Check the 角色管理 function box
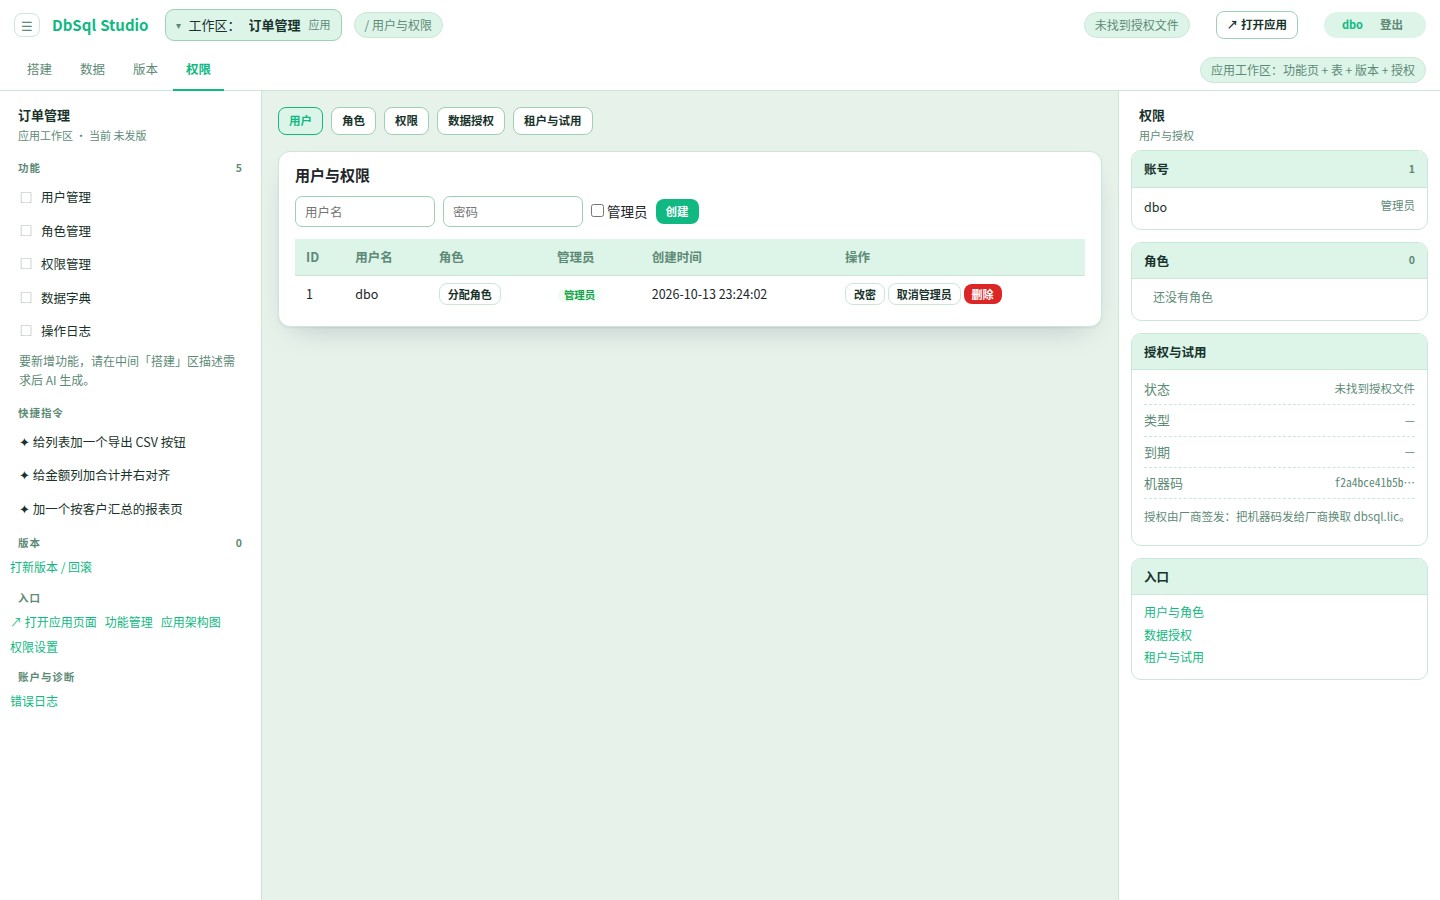 (26, 231)
